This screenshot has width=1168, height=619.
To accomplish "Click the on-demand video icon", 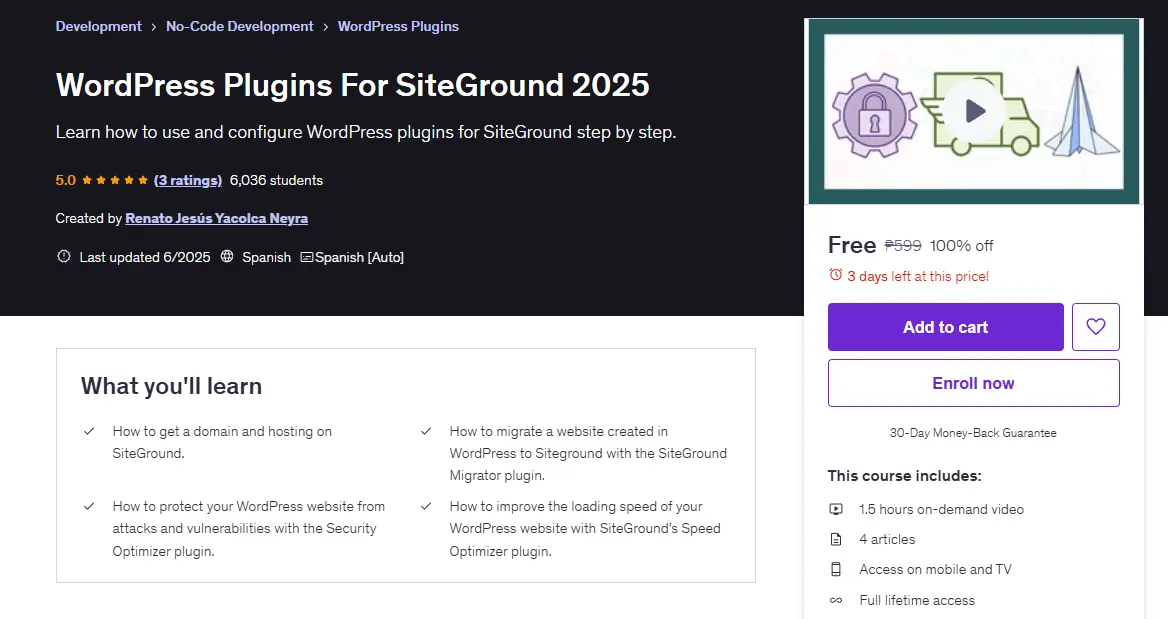I will (x=836, y=510).
